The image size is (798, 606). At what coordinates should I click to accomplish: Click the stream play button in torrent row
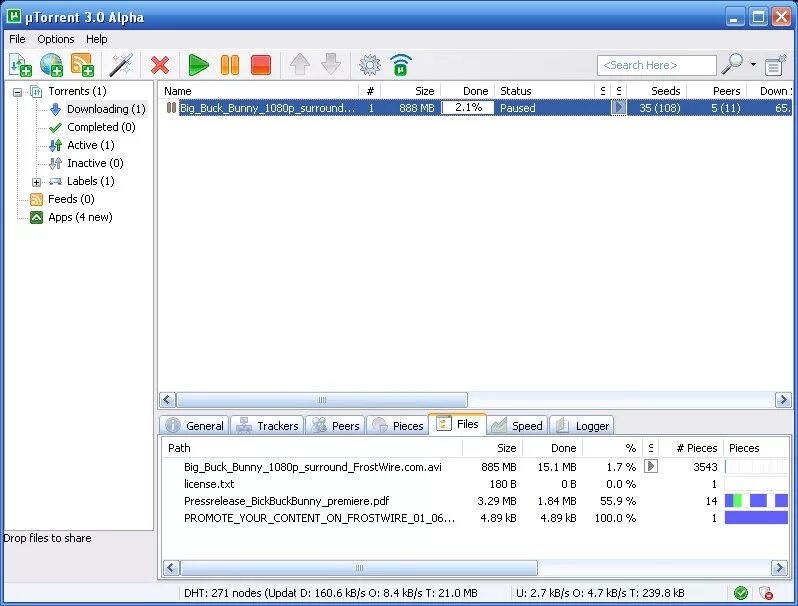(x=618, y=107)
